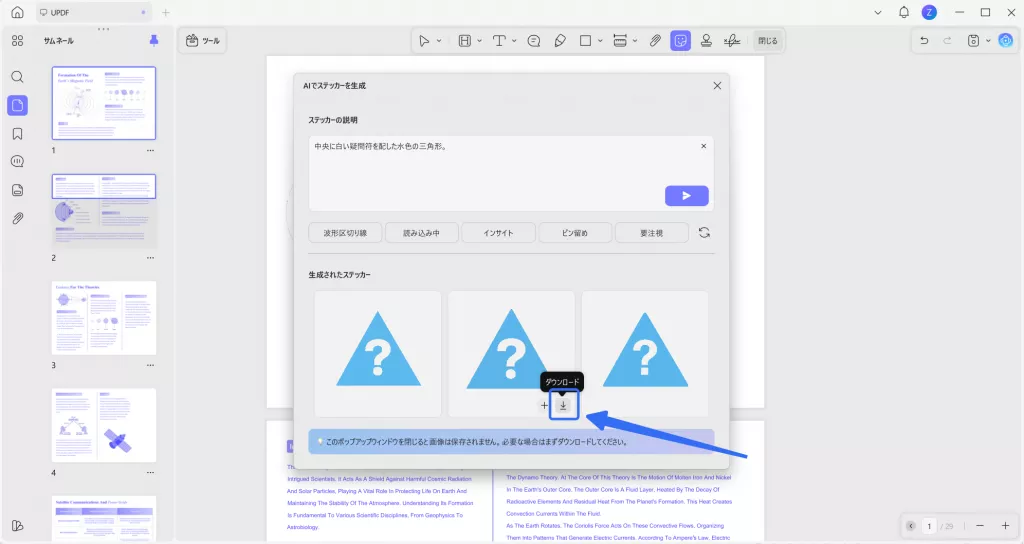Open the comments panel icon in sidebar
This screenshot has height=544, width=1024.
[x=18, y=161]
